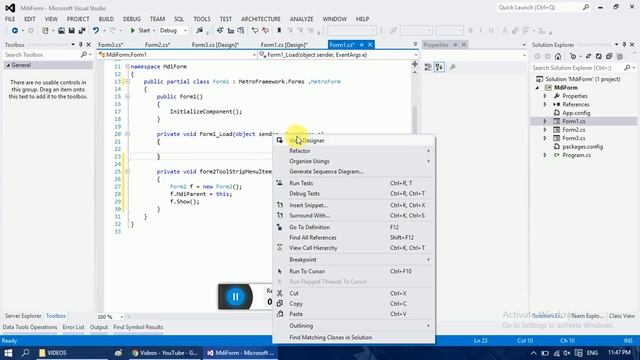Screen dimensions: 640x360
Task: Choose Go To Definition in context menu
Action: tap(353, 227)
